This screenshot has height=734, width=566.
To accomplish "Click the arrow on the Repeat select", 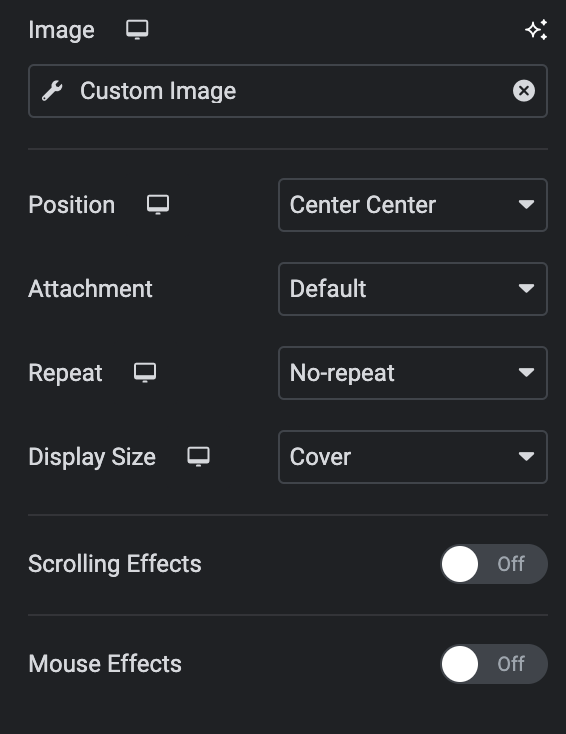I will (527, 373).
